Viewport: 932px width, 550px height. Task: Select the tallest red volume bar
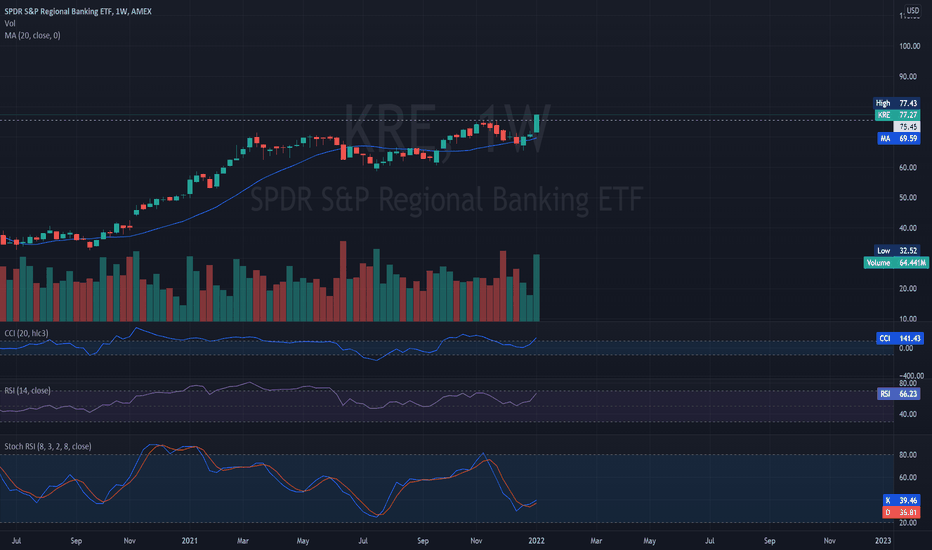click(343, 281)
